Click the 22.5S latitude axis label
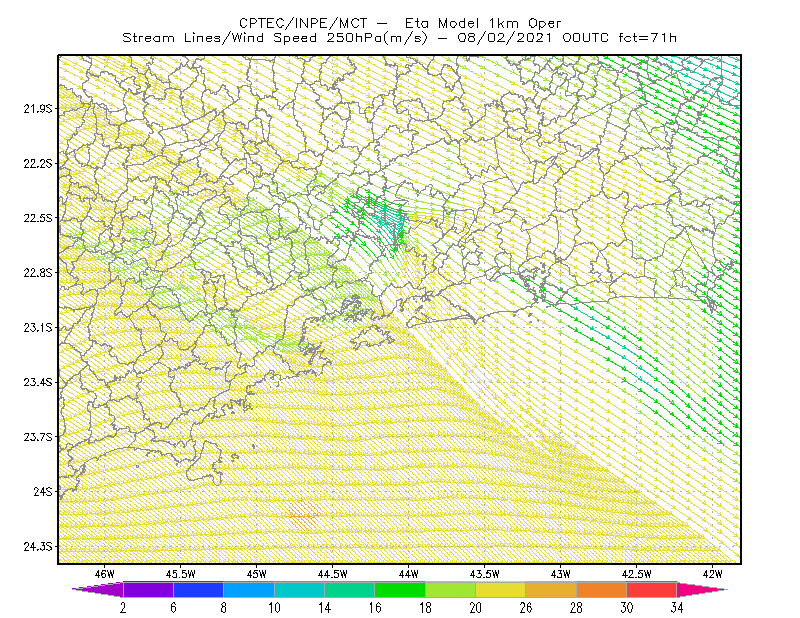This screenshot has width=800, height=618. [38, 218]
